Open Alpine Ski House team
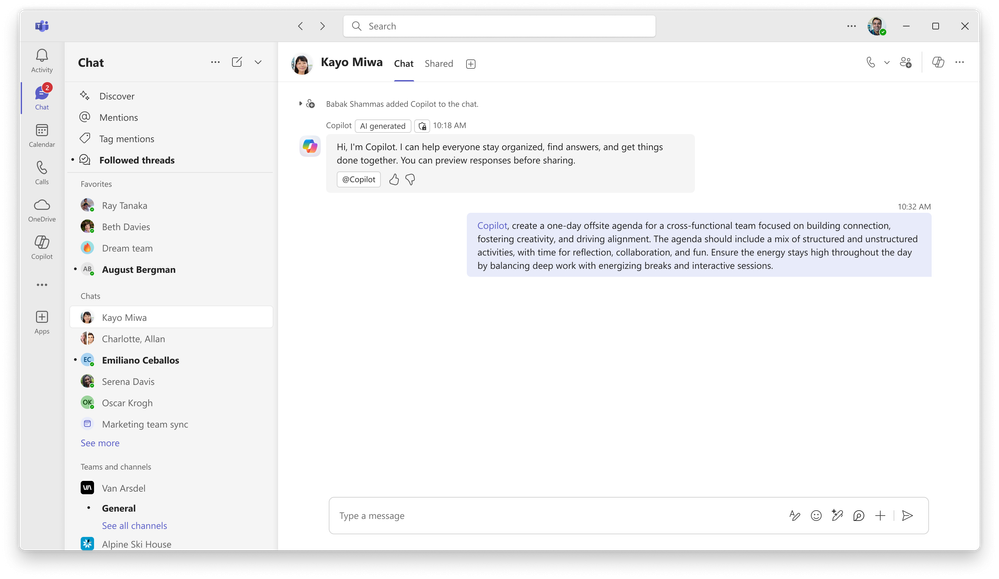The image size is (999, 579). pos(171,544)
